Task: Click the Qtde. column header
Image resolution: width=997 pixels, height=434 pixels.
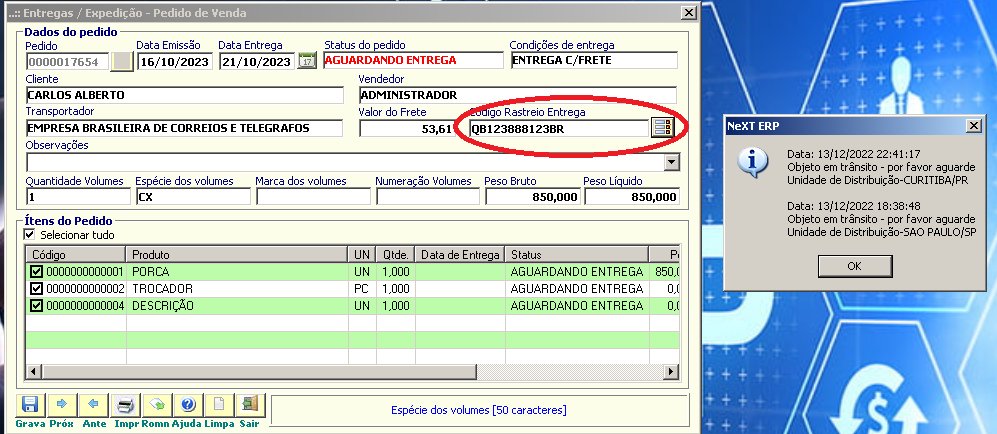Action: (395, 255)
